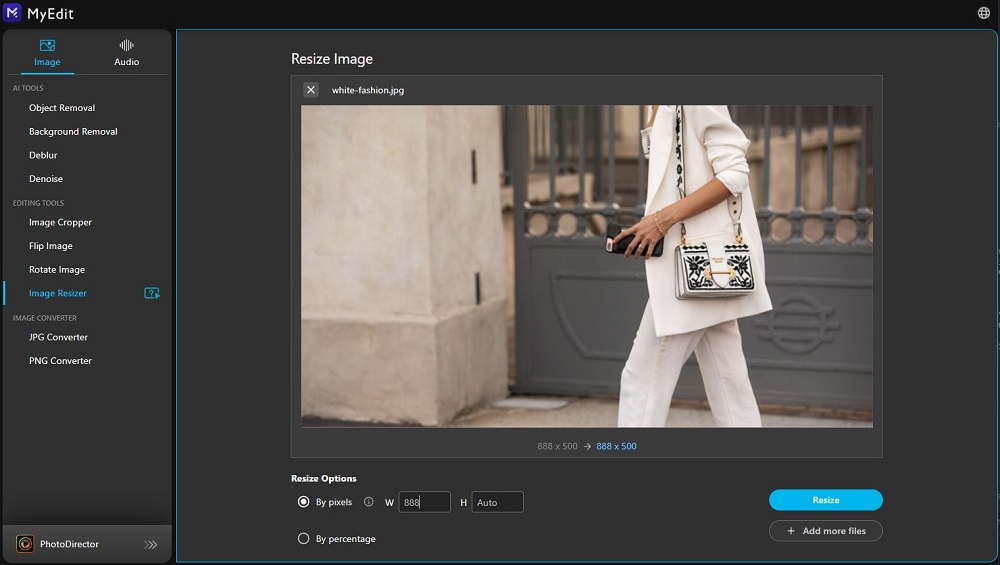The width and height of the screenshot is (1000, 565).
Task: Open the Rotate Image tool
Action: click(x=57, y=269)
